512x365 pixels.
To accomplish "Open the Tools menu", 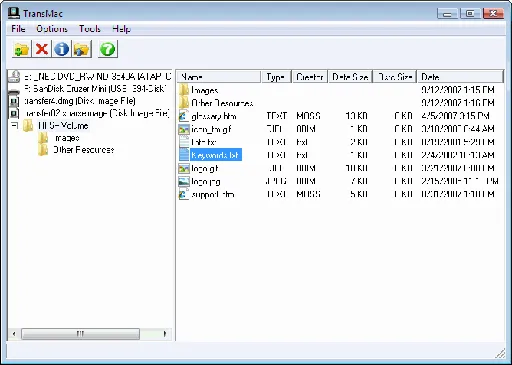I will 90,29.
